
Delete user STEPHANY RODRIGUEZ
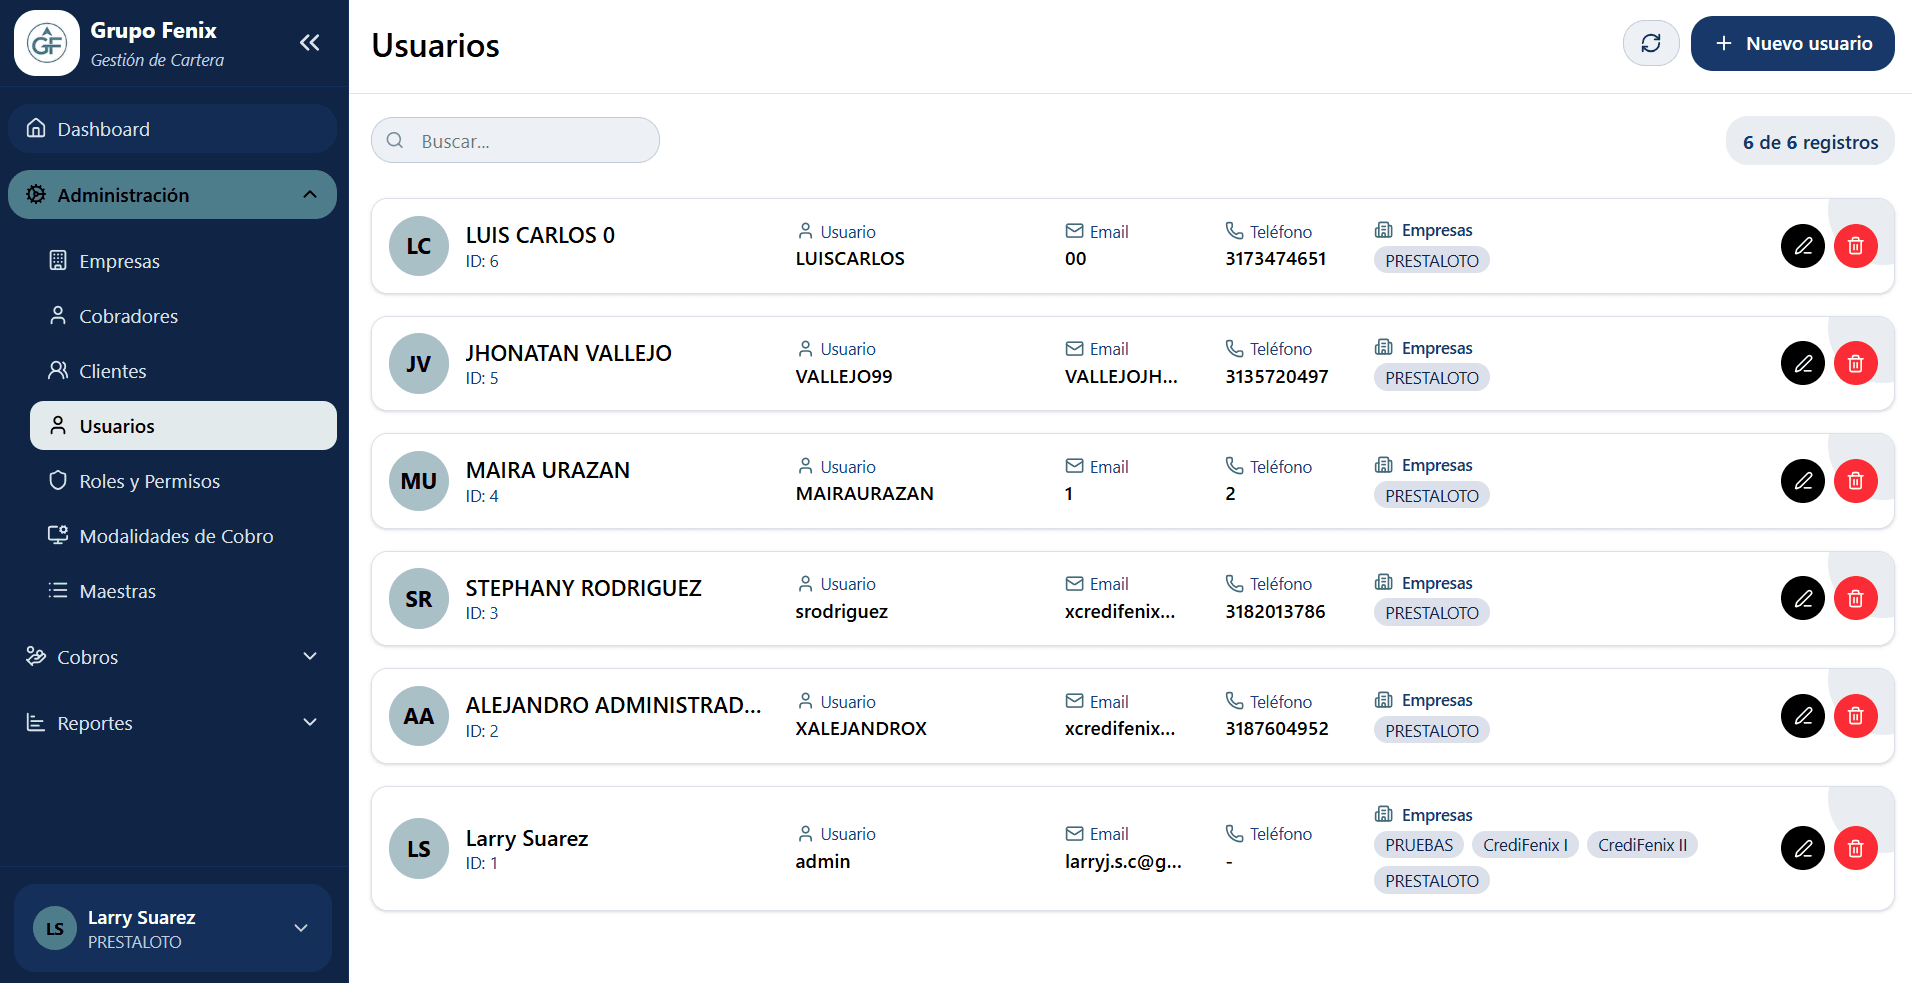click(1855, 599)
